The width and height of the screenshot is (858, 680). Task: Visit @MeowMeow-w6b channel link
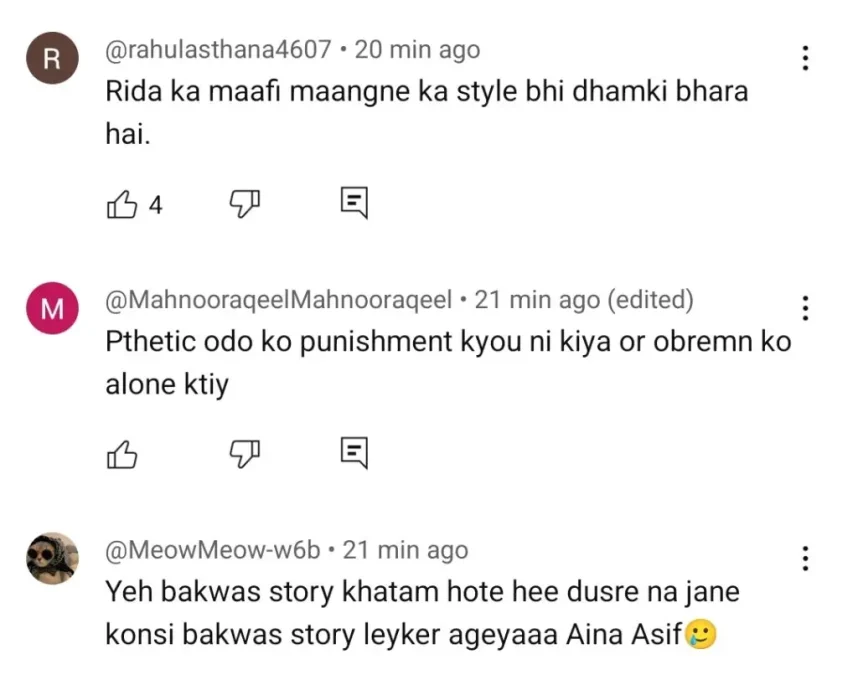click(x=213, y=549)
